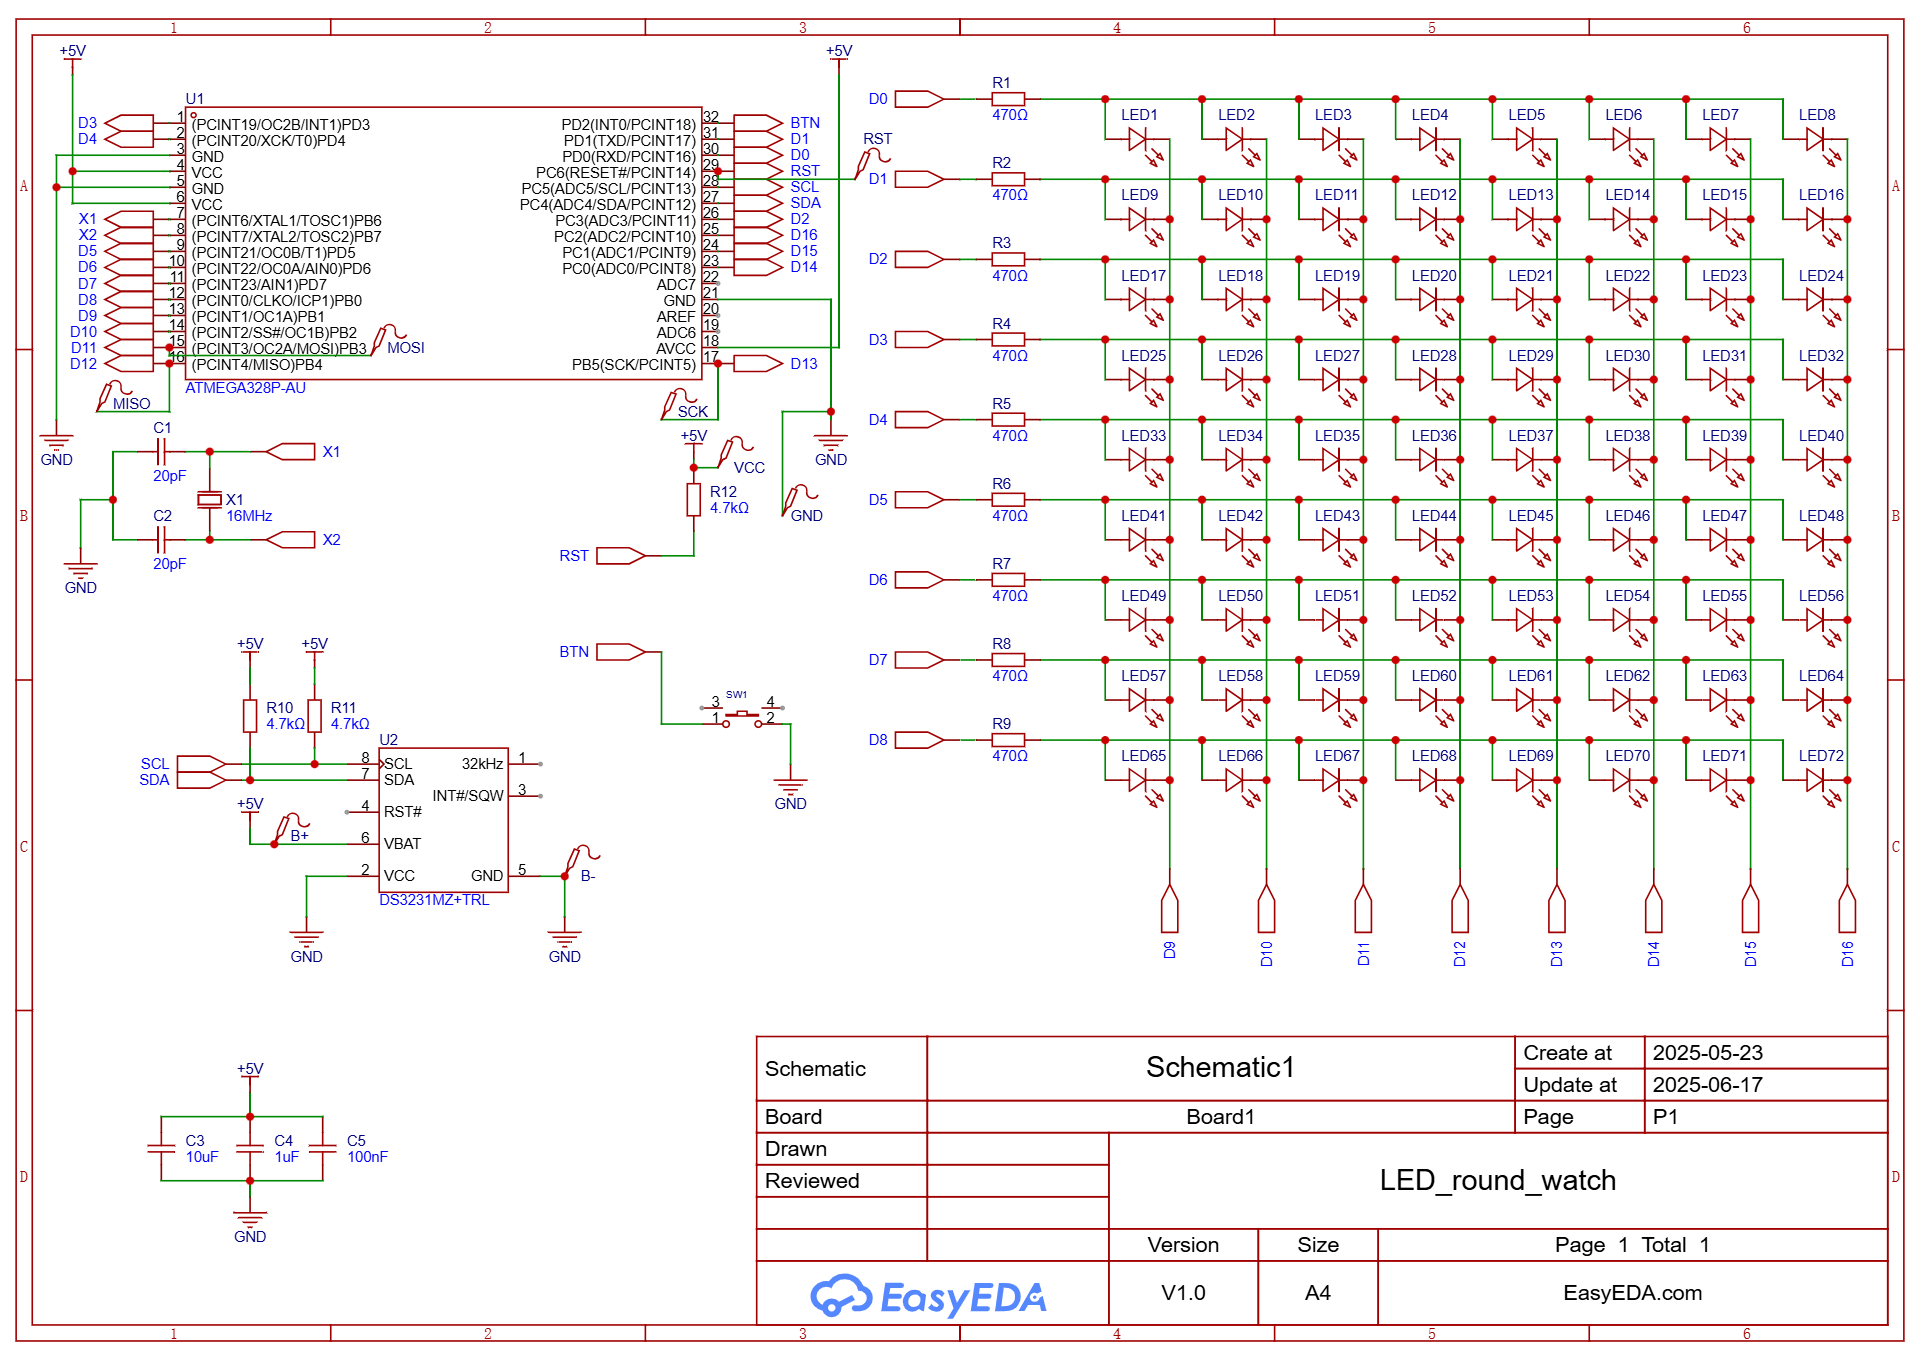
Task: Select capacitor C2 symbol
Action: 160,540
